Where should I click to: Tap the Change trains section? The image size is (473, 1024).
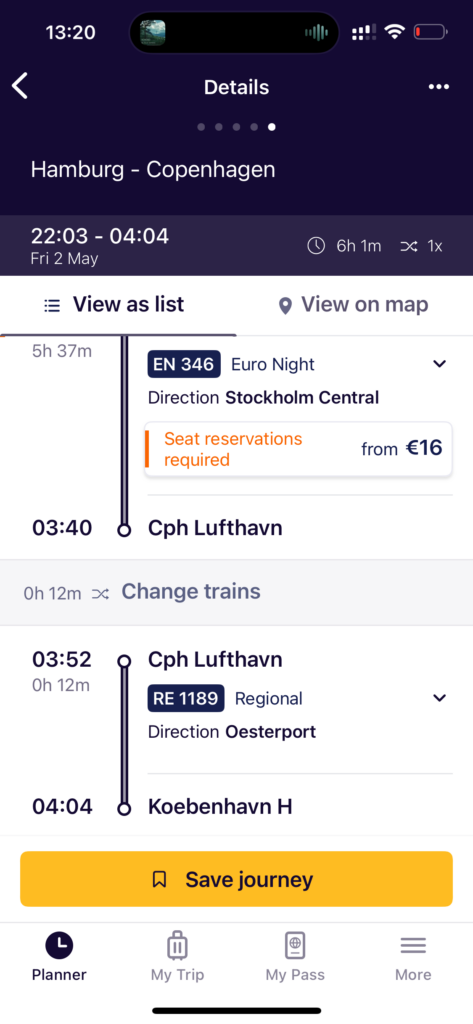click(x=236, y=592)
